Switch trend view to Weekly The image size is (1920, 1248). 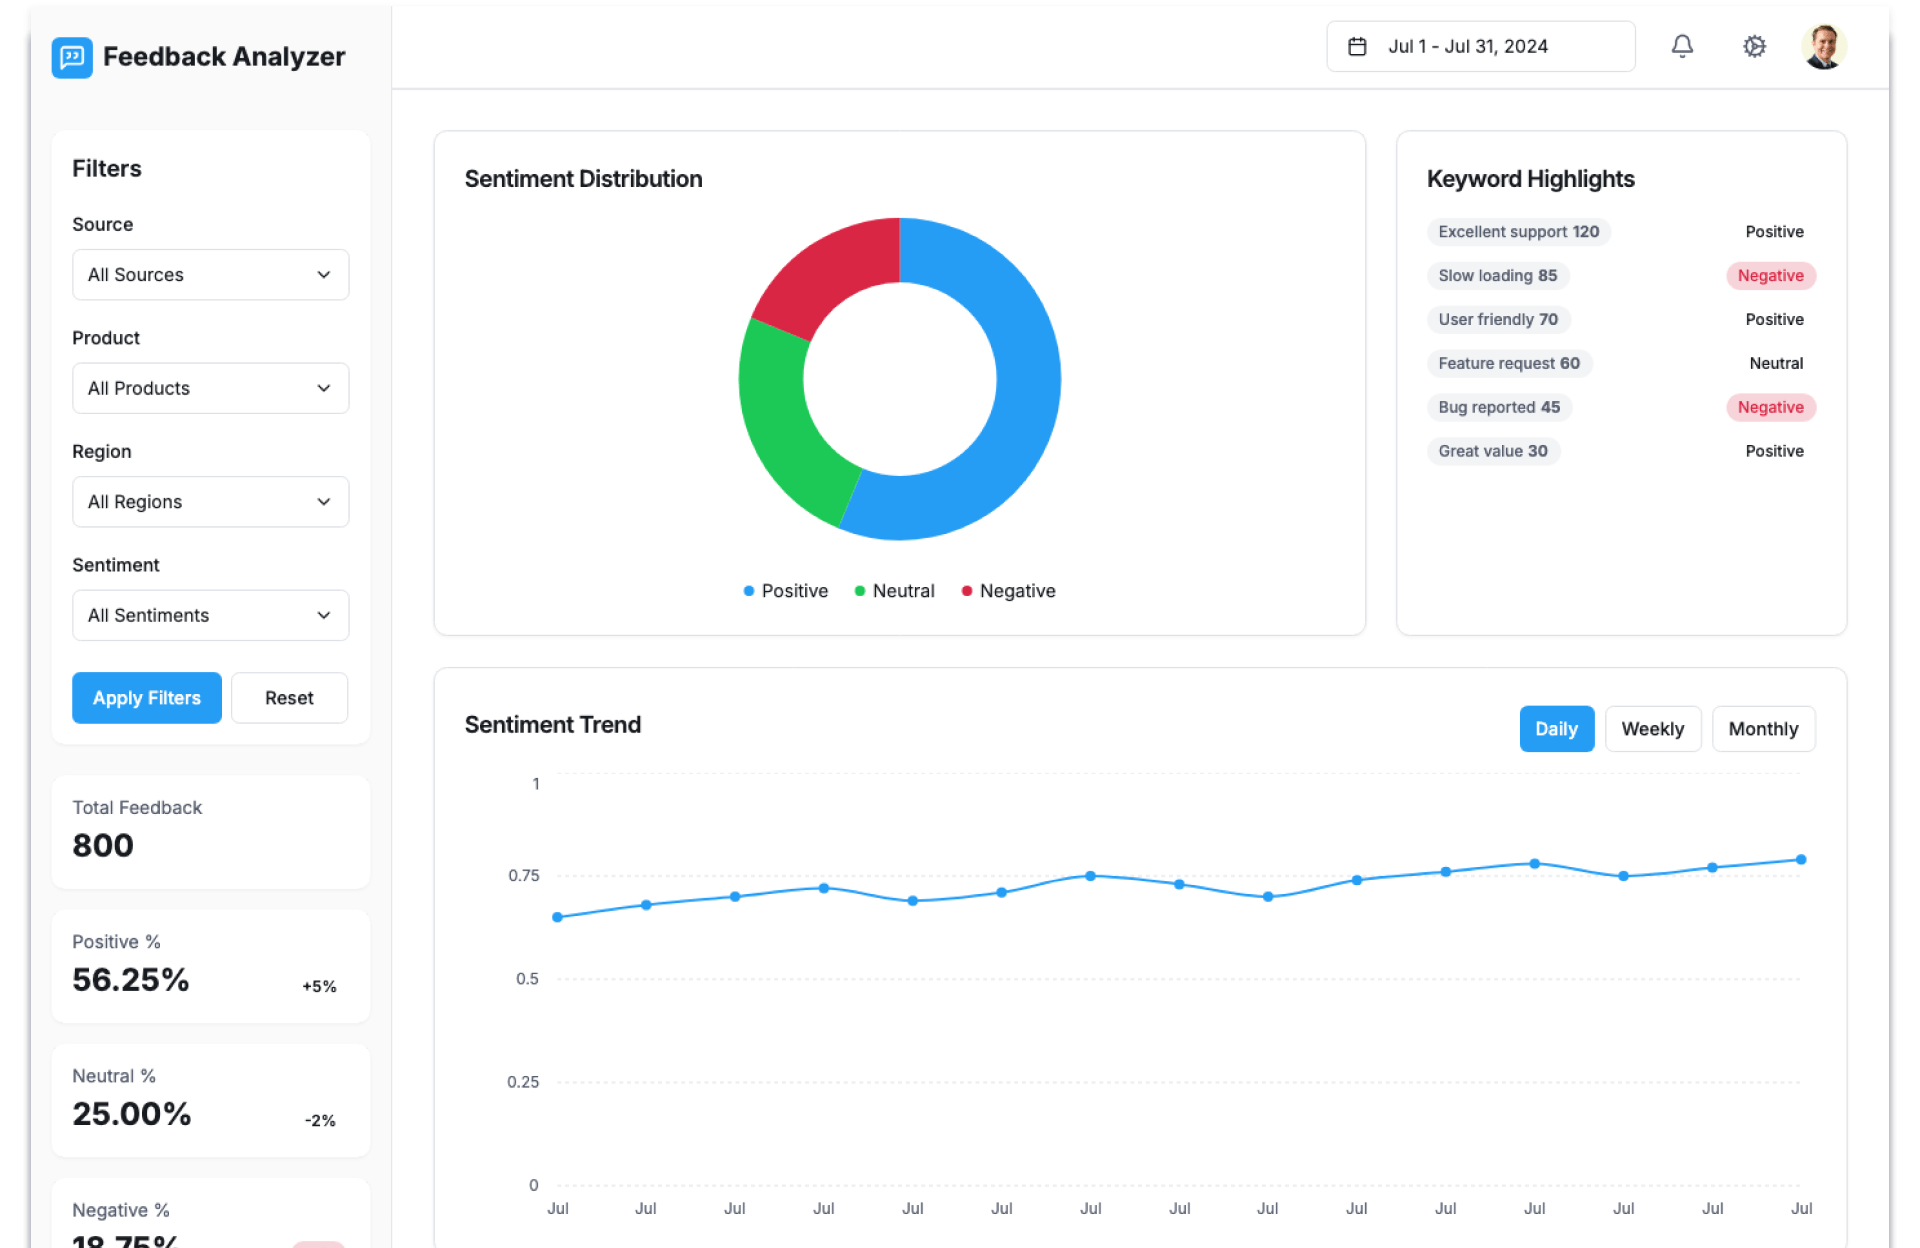1652,729
